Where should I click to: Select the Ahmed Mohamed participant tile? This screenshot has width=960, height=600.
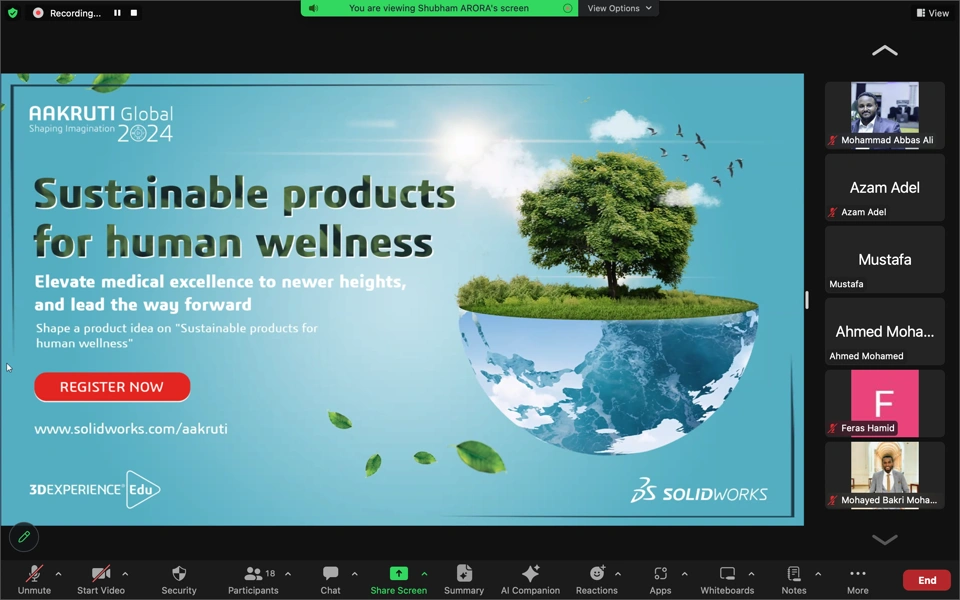coord(885,331)
